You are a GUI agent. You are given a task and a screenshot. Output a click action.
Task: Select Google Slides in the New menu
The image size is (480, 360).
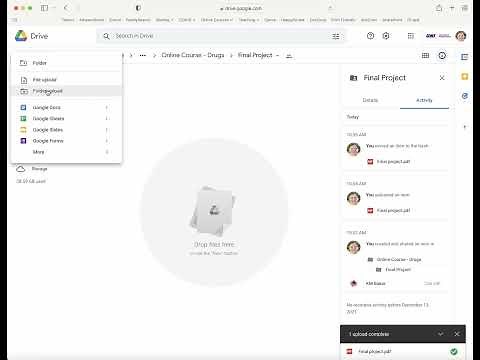[x=67, y=130]
